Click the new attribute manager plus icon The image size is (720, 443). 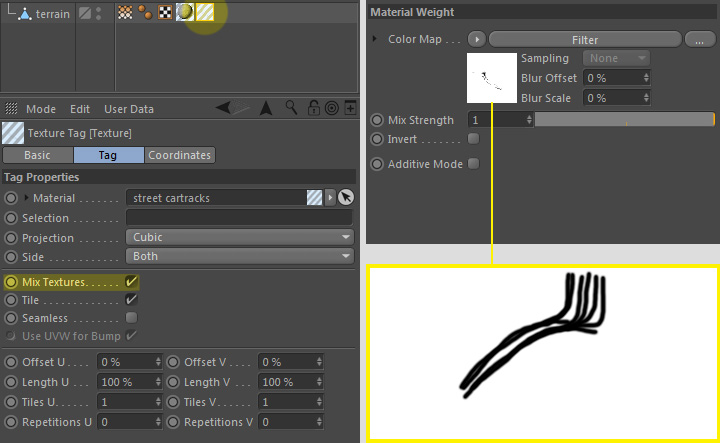[349, 108]
